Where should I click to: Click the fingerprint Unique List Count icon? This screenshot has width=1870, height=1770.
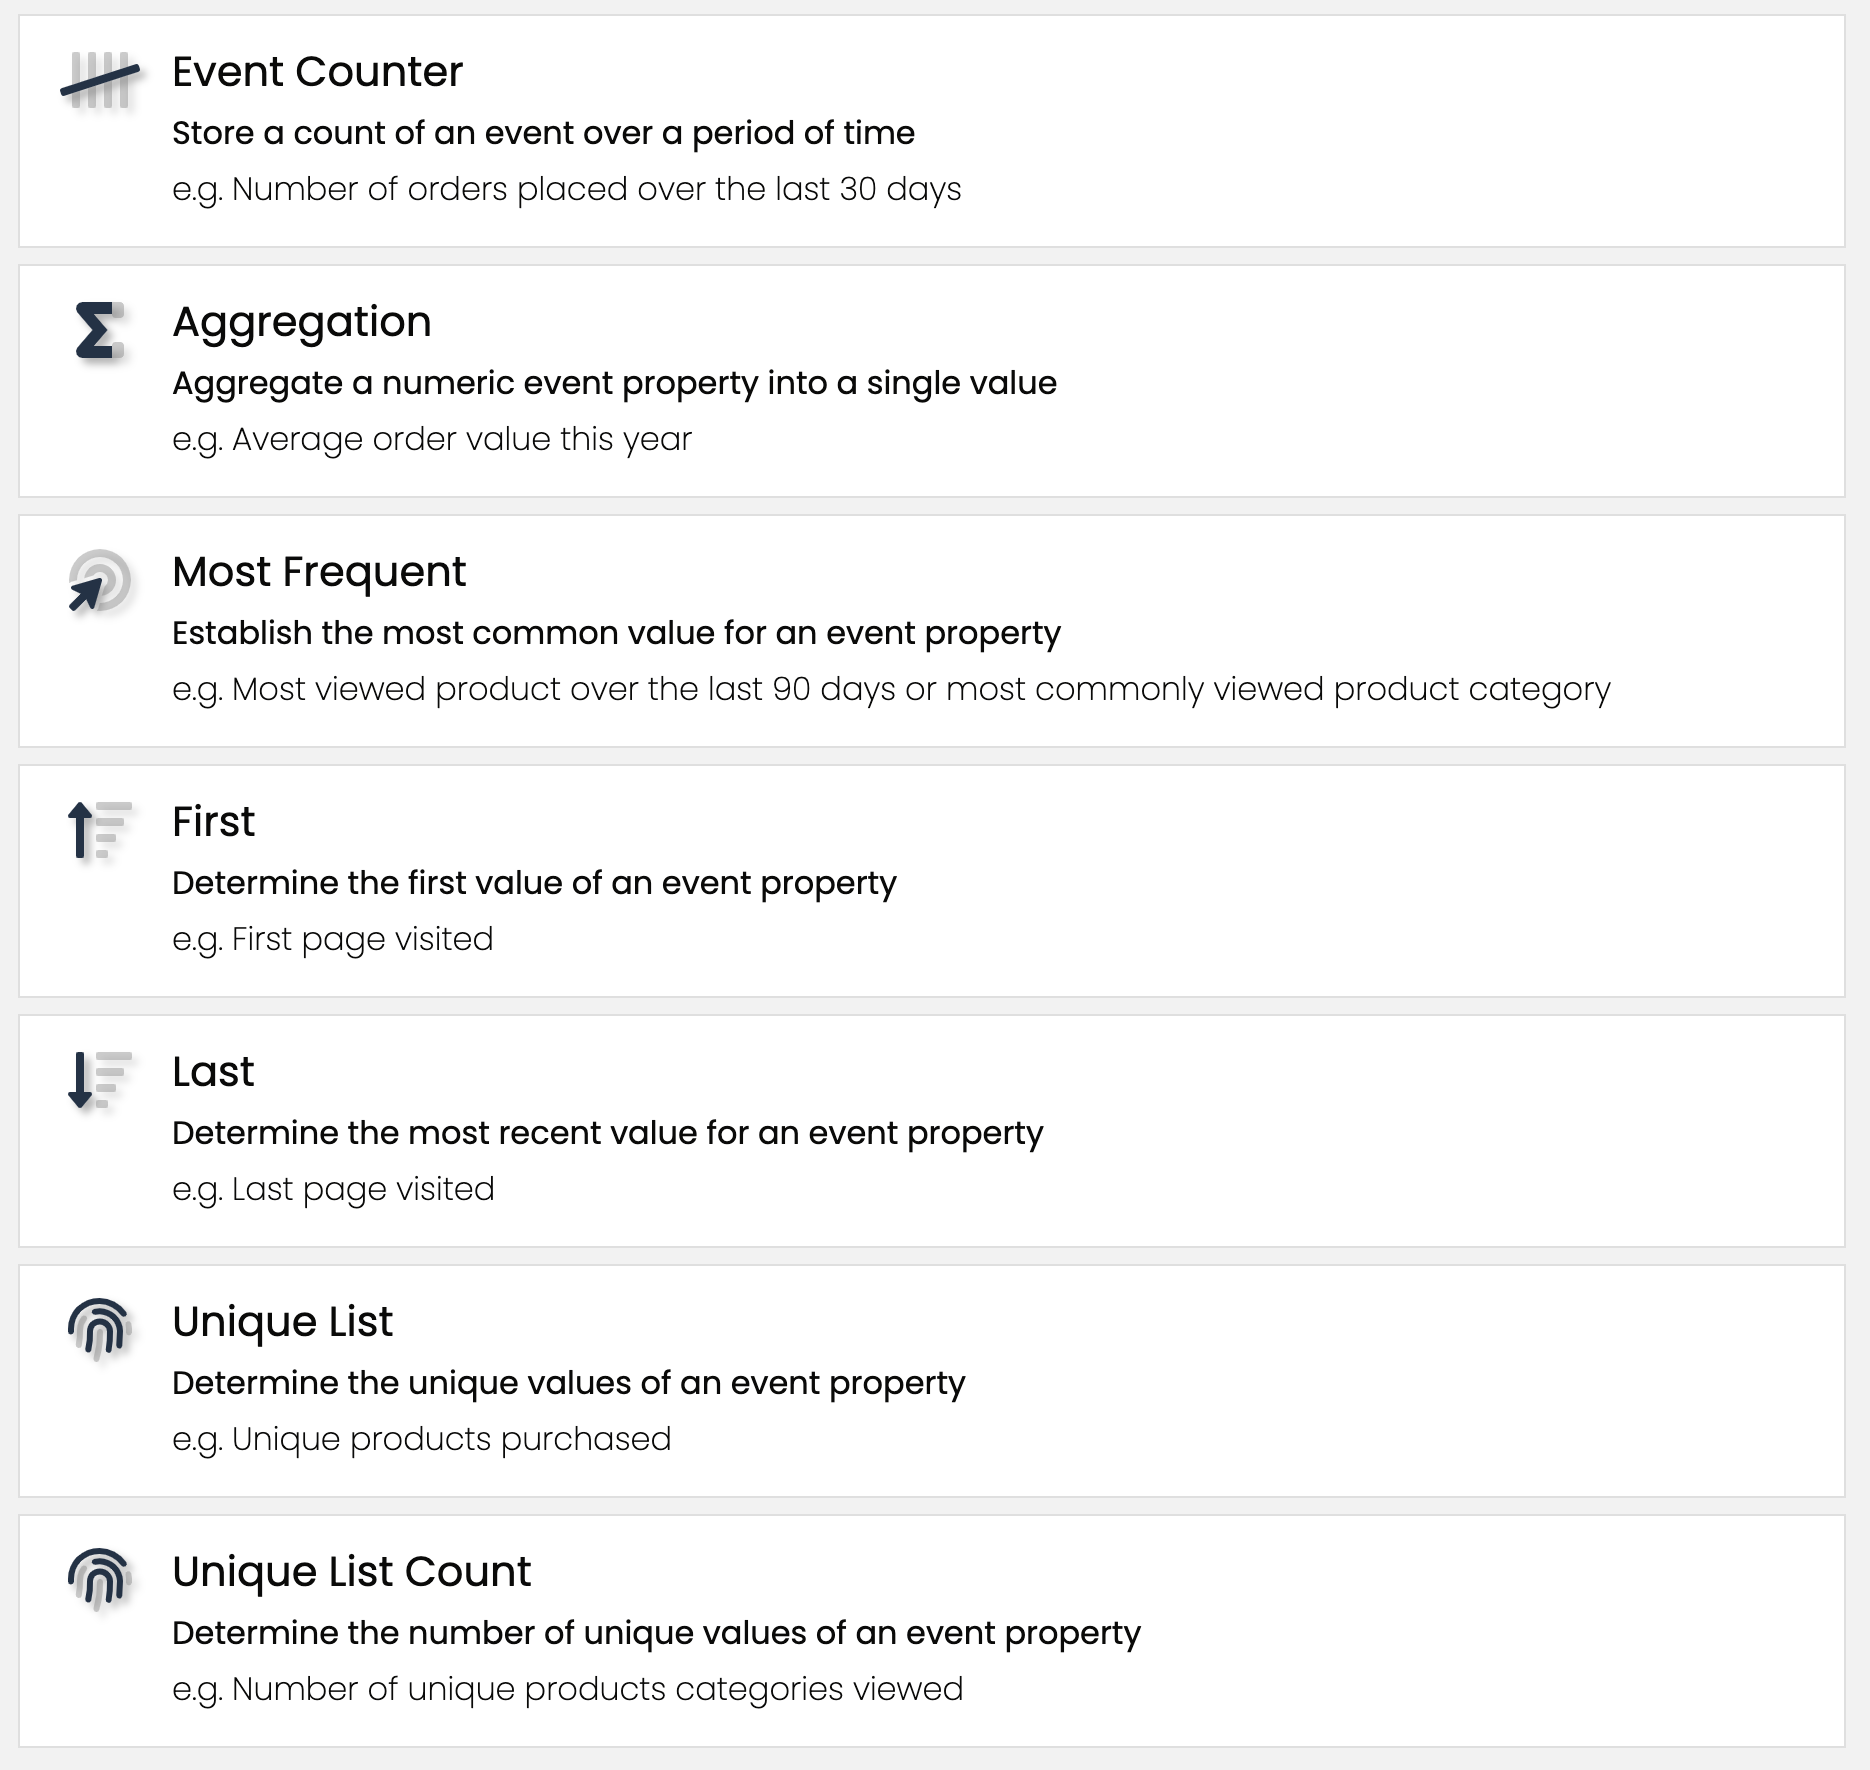[x=99, y=1579]
